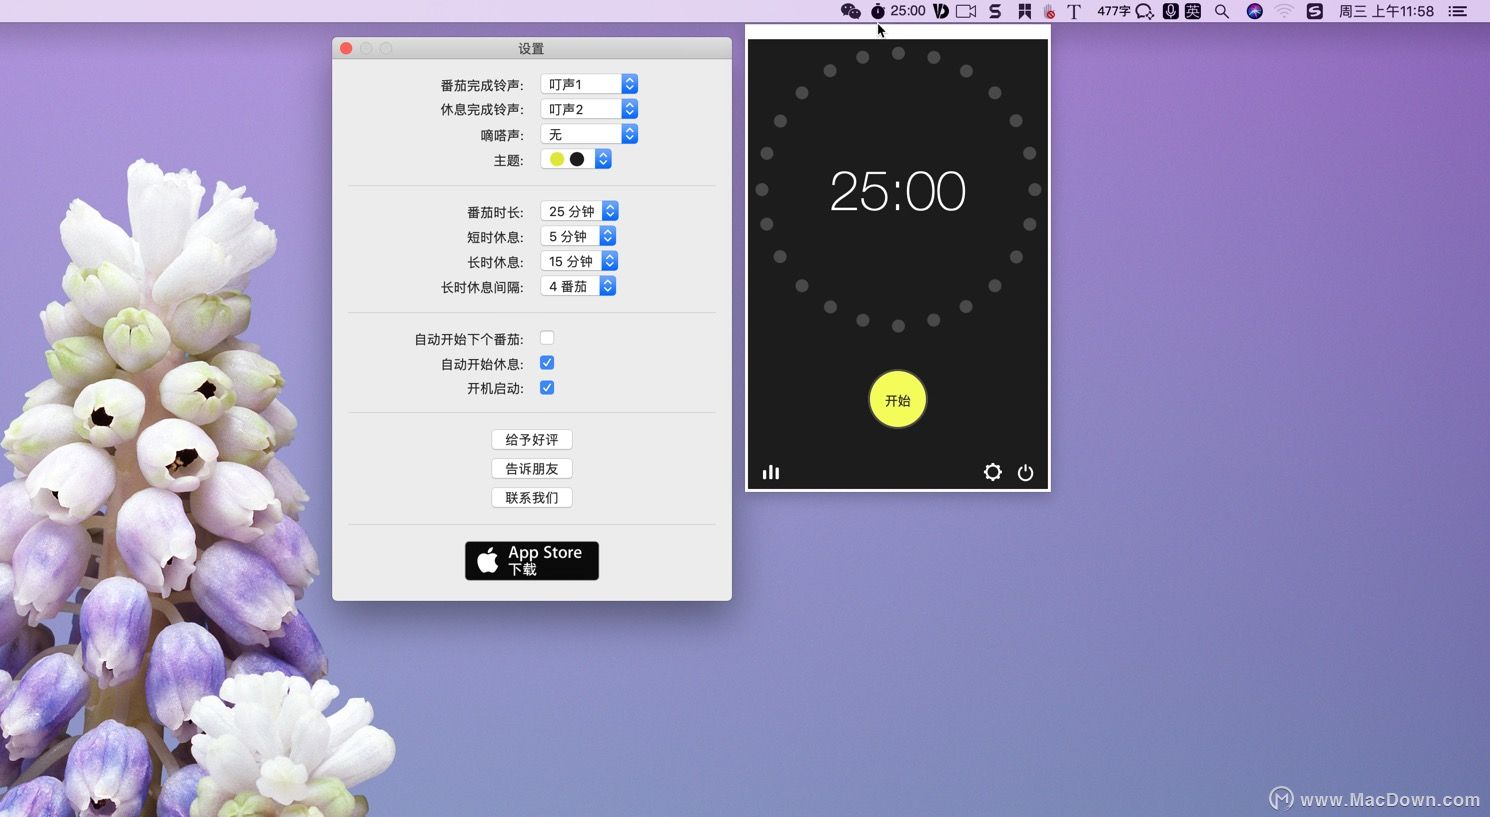Open Wi-Fi status menu

(1284, 11)
